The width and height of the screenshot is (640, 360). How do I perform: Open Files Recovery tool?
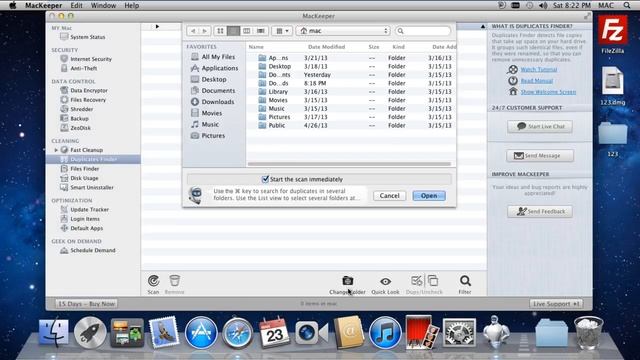83,100
